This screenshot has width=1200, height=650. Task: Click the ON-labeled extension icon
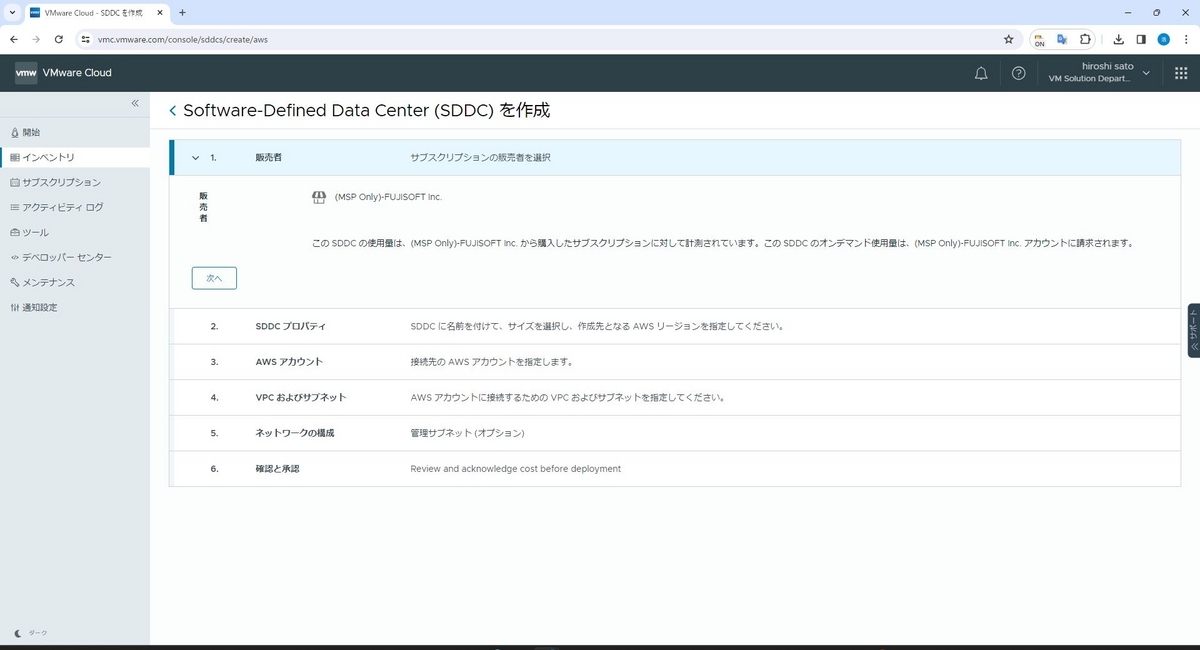(1040, 39)
